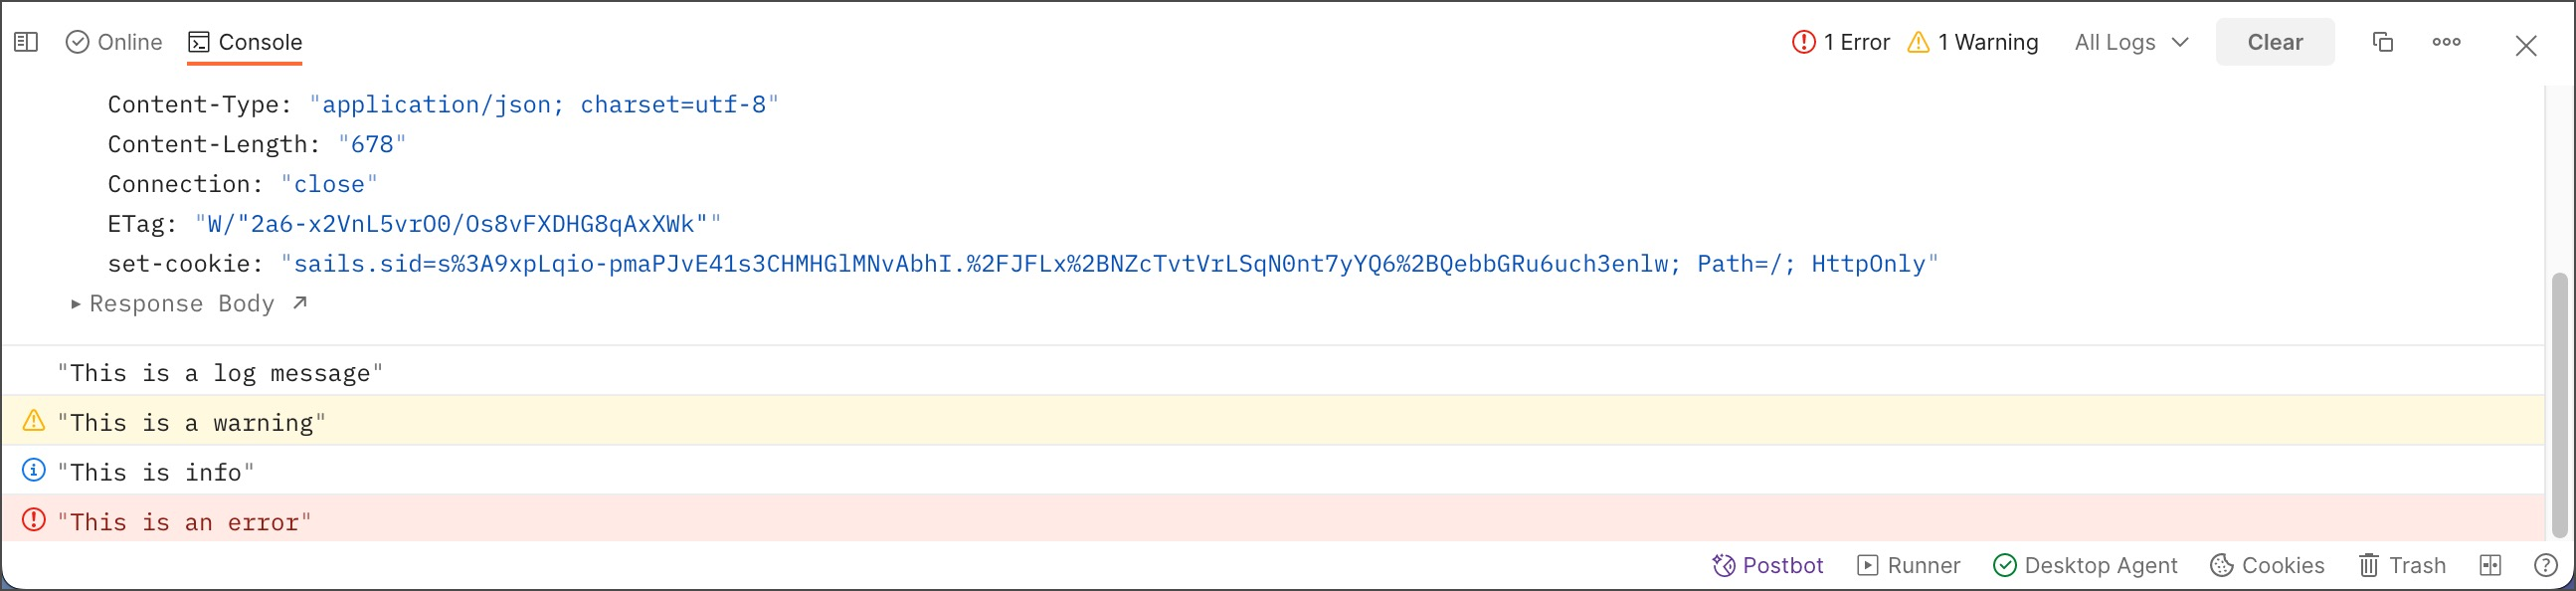
Task: Toggle the sidebar panel icon
Action: [26, 42]
